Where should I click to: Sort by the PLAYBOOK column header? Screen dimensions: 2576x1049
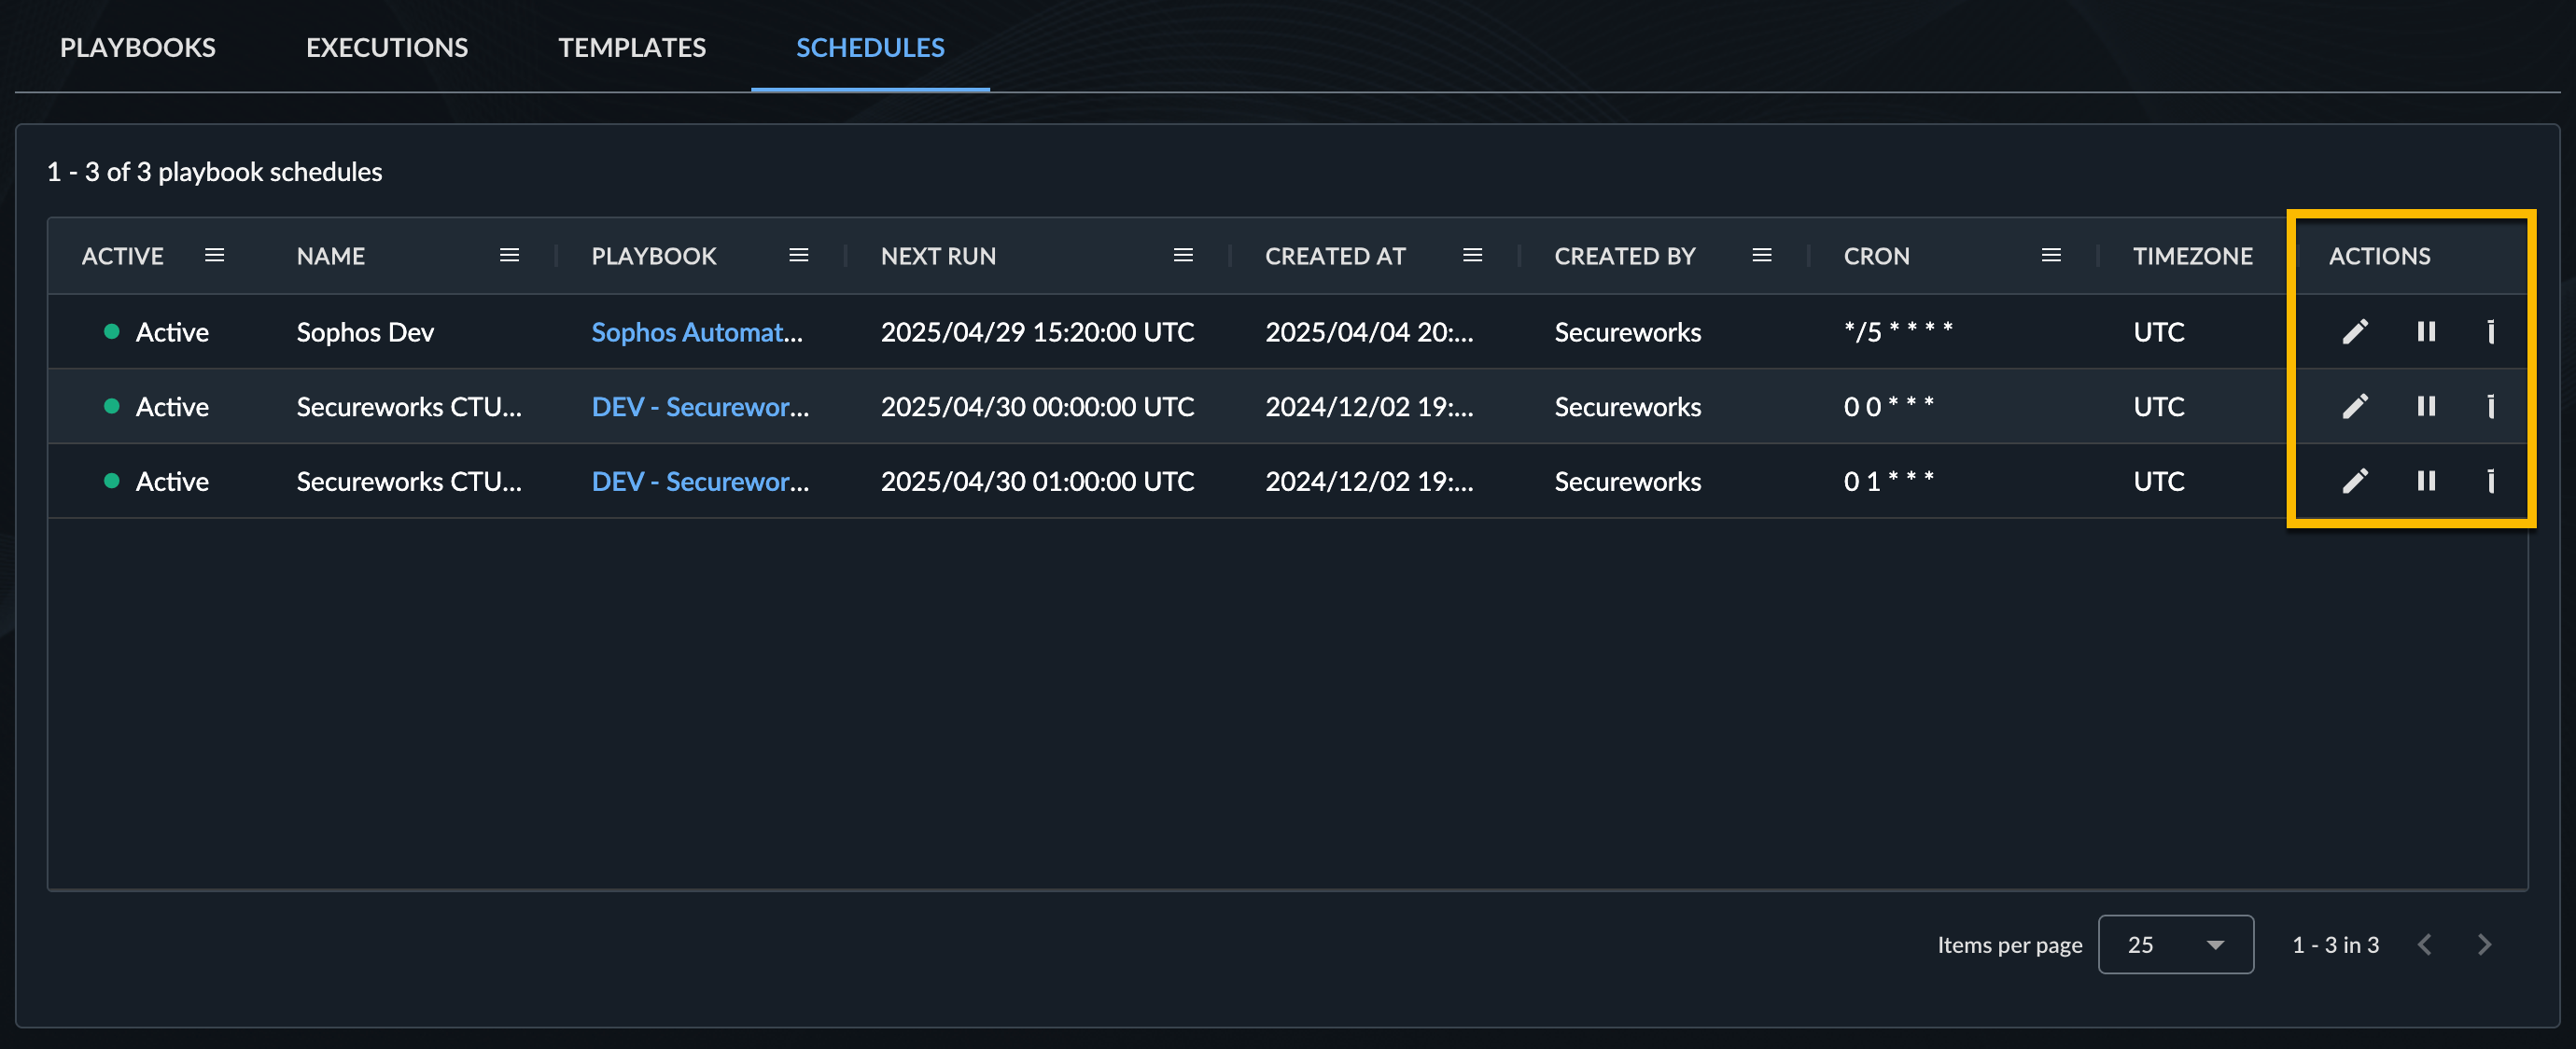(654, 256)
